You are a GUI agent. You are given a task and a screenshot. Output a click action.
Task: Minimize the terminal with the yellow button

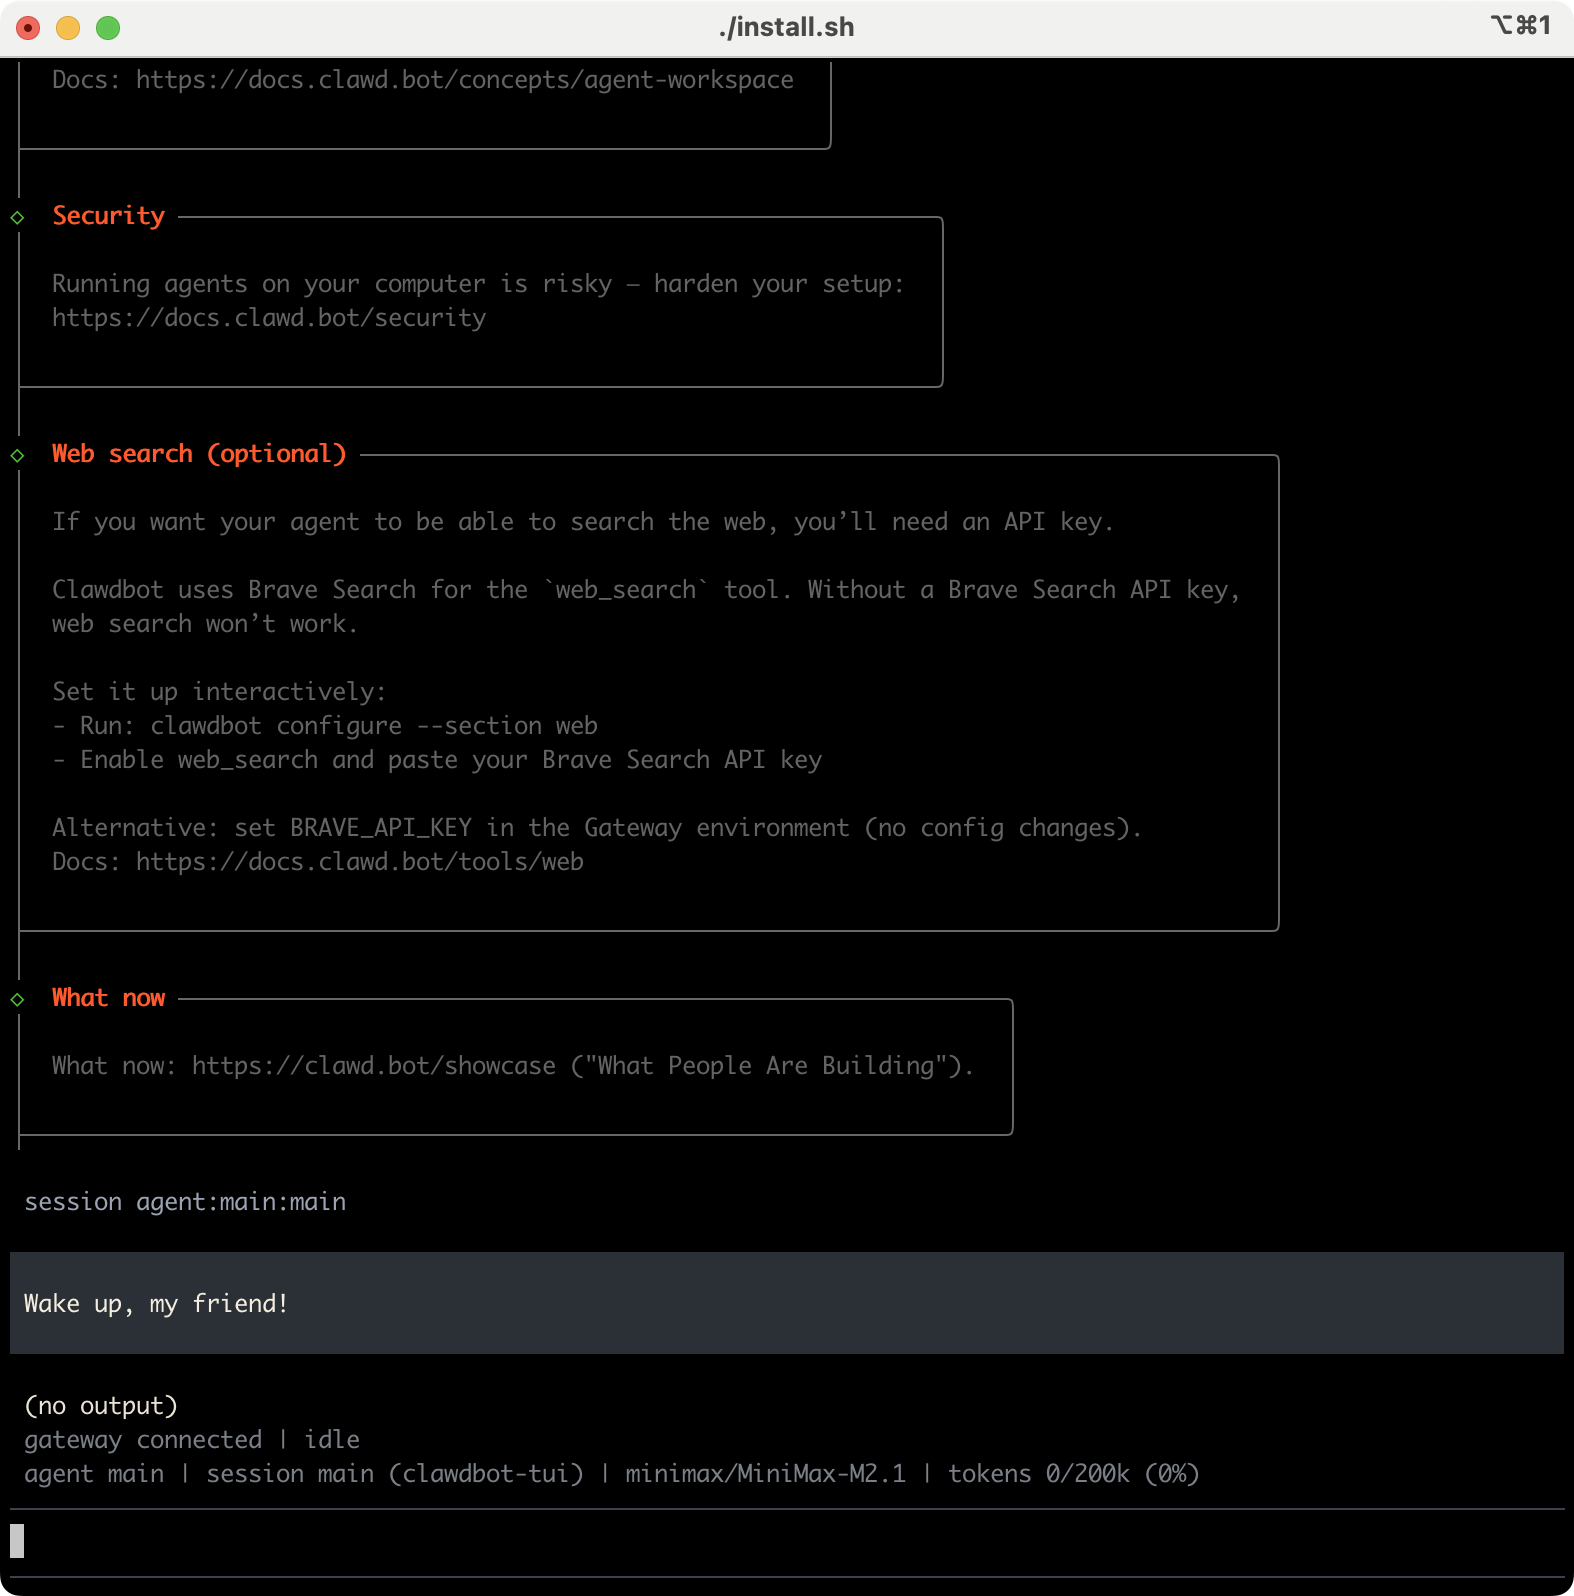68,28
